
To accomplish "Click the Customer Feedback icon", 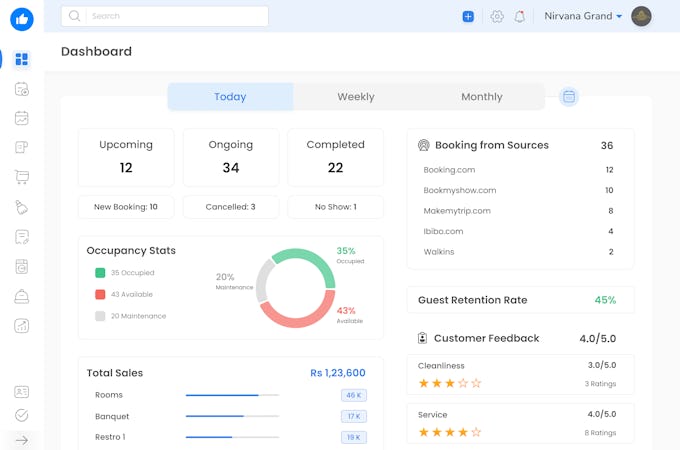I will pyautogui.click(x=422, y=338).
